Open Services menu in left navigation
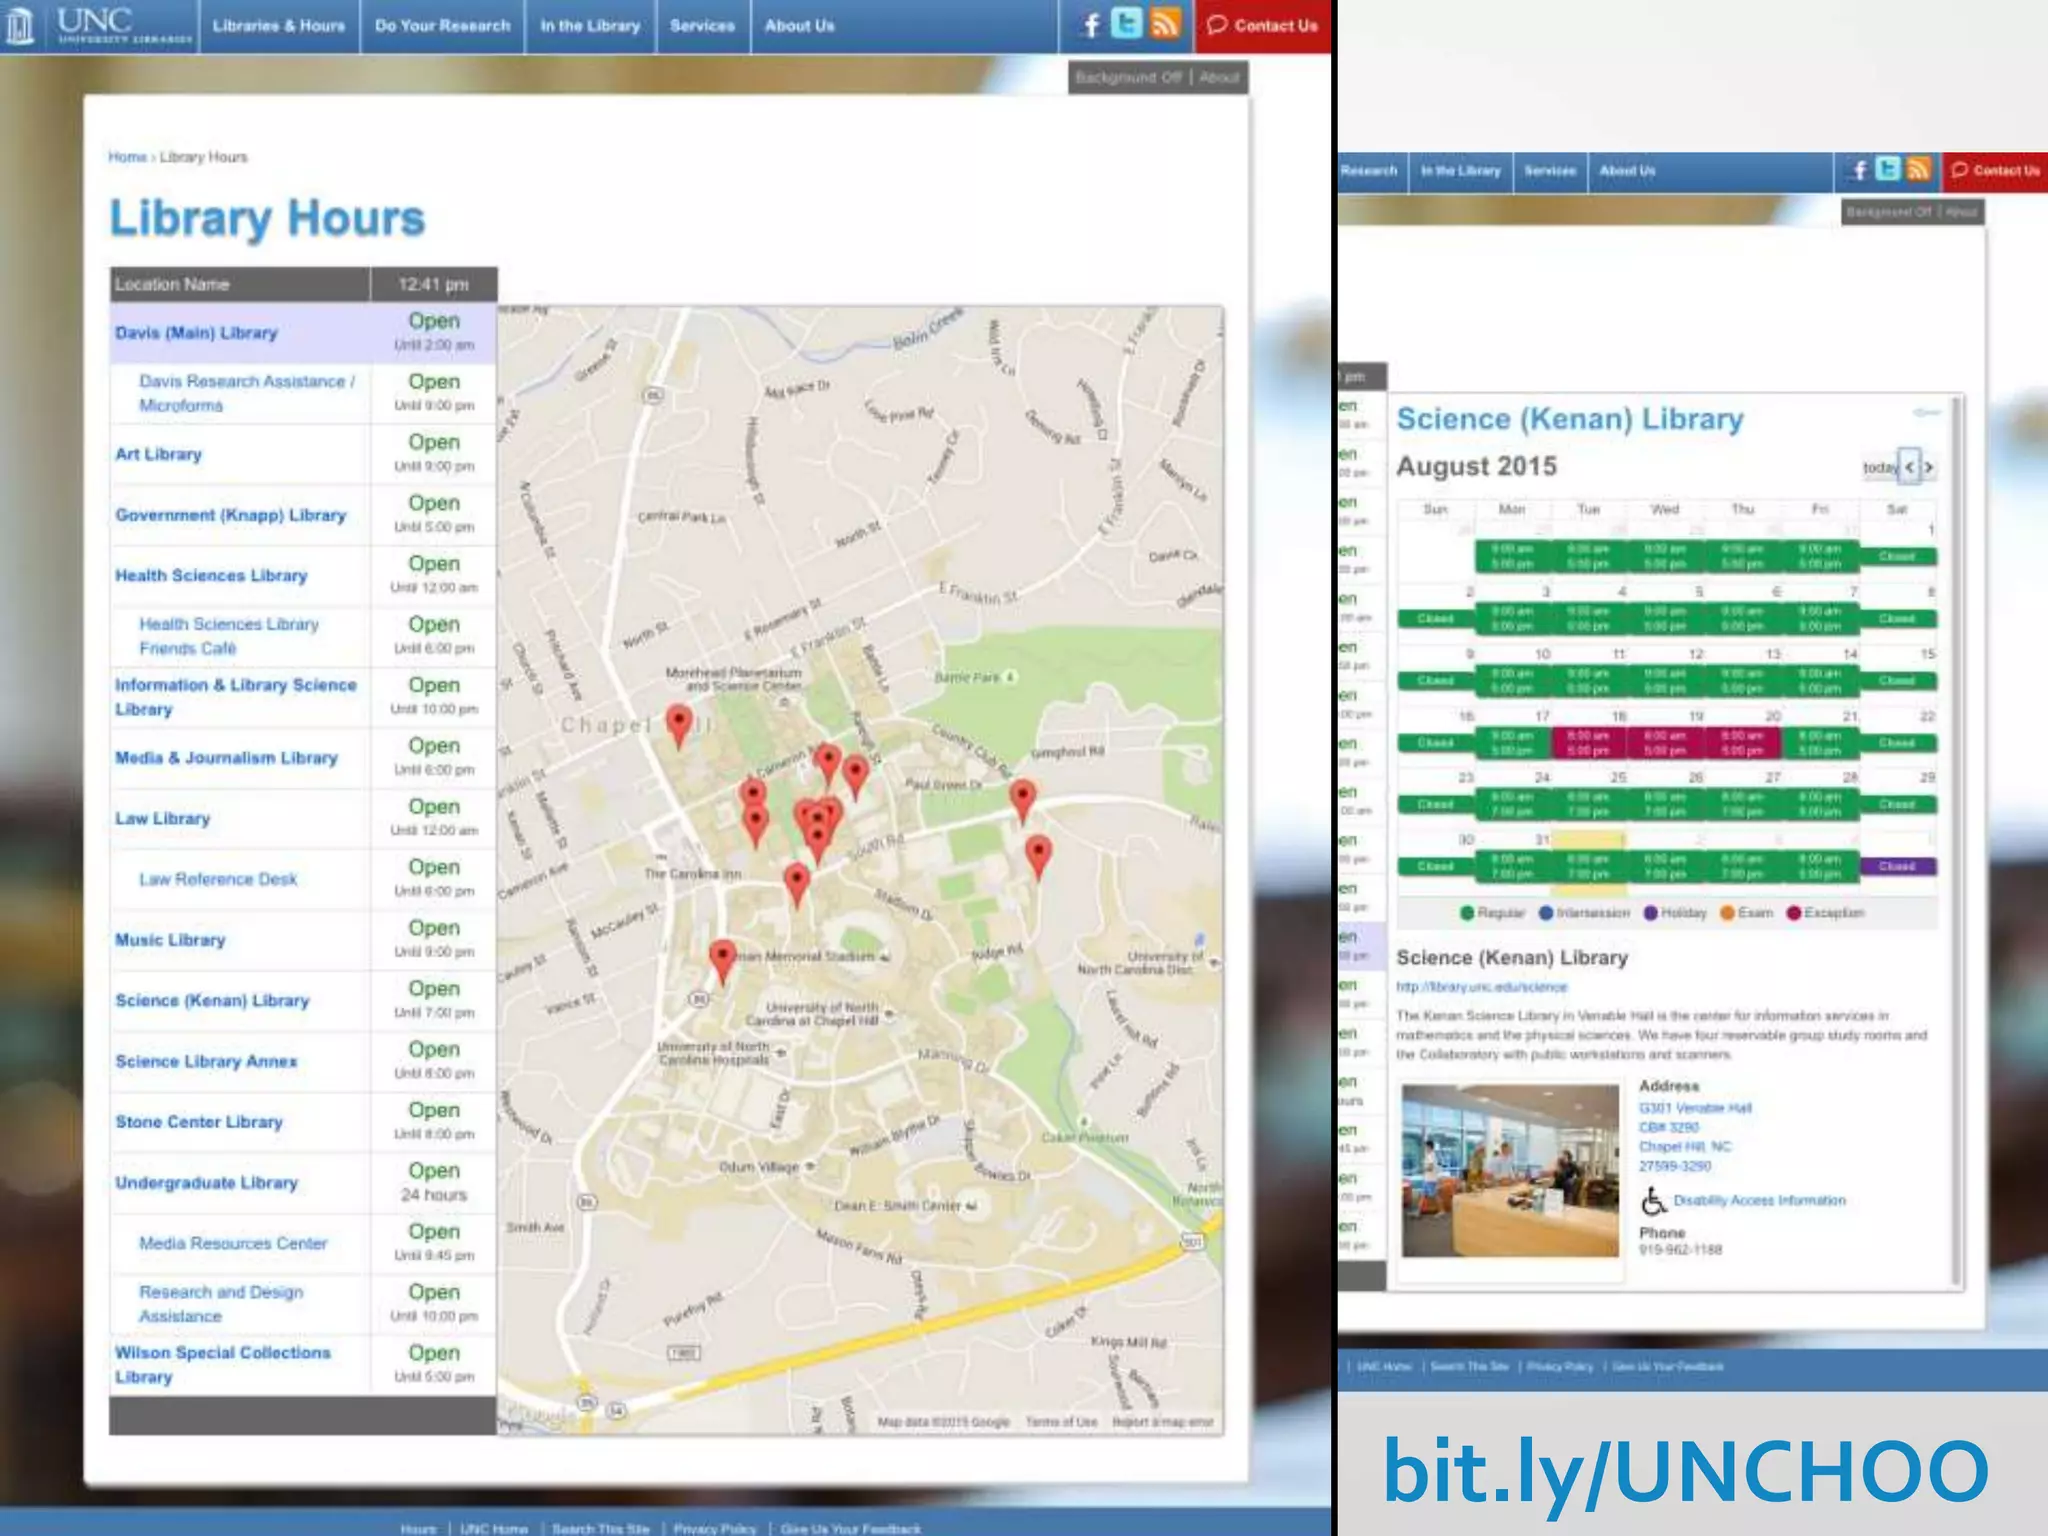This screenshot has height=1536, width=2048. (x=702, y=26)
